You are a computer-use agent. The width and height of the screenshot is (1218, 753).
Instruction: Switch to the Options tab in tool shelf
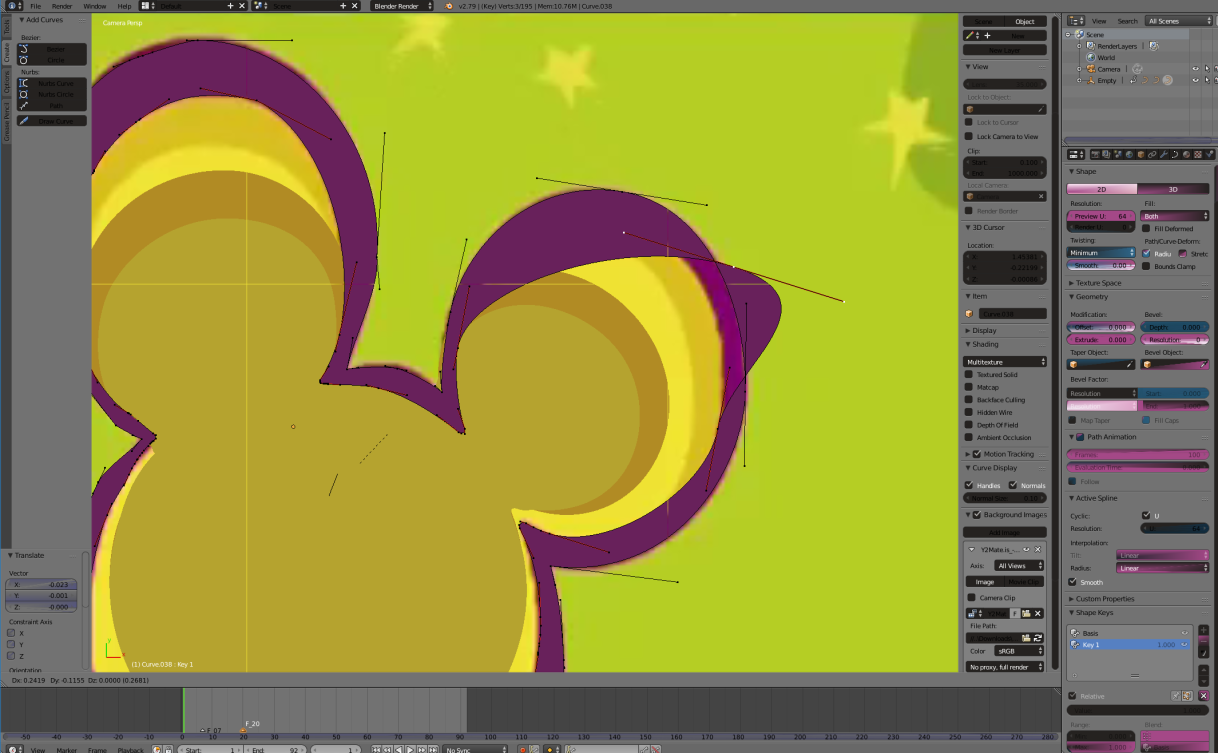tap(5, 83)
